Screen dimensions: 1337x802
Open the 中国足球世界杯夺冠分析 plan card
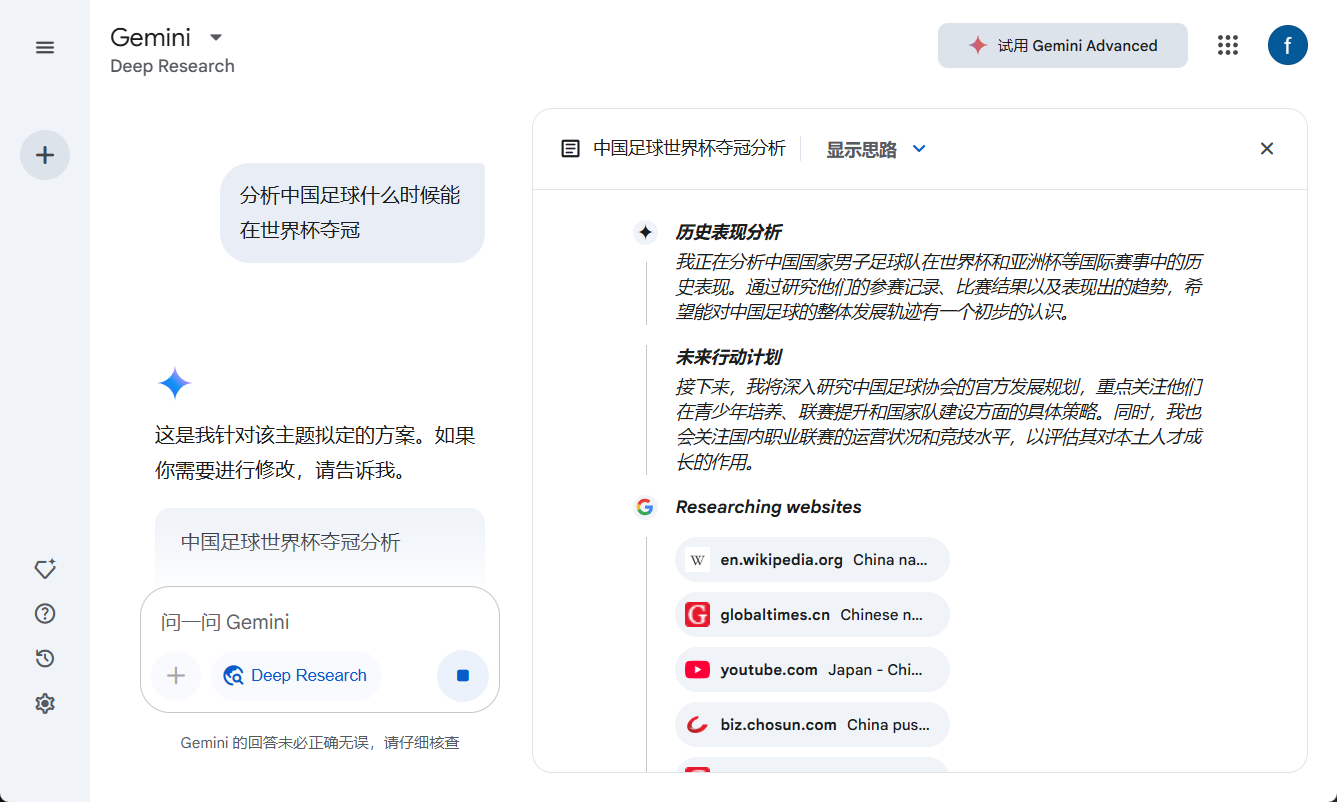coord(319,542)
